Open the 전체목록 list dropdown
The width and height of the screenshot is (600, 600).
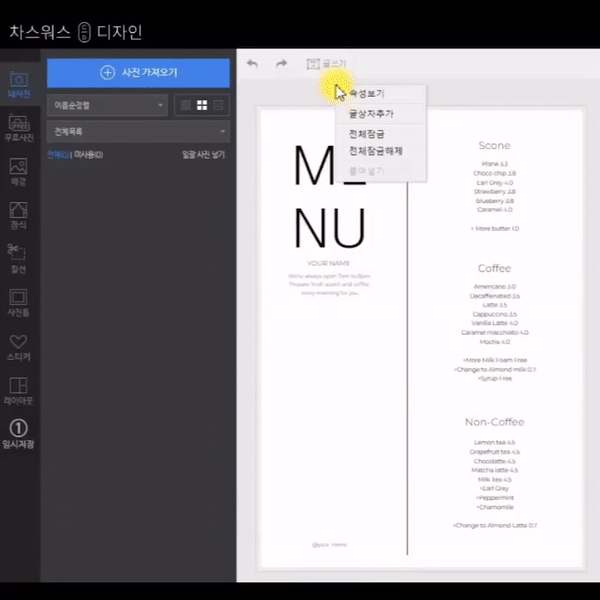[x=139, y=132]
